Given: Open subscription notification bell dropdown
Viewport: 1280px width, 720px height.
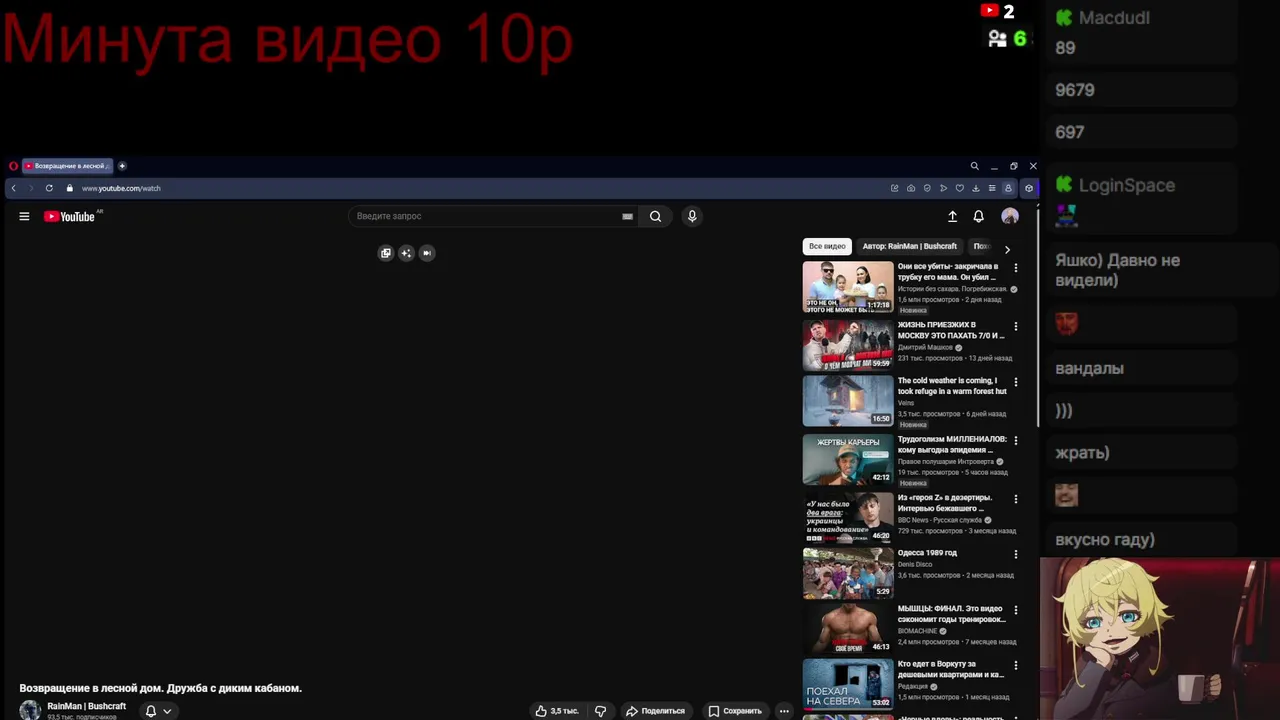Looking at the screenshot, I should pos(158,711).
